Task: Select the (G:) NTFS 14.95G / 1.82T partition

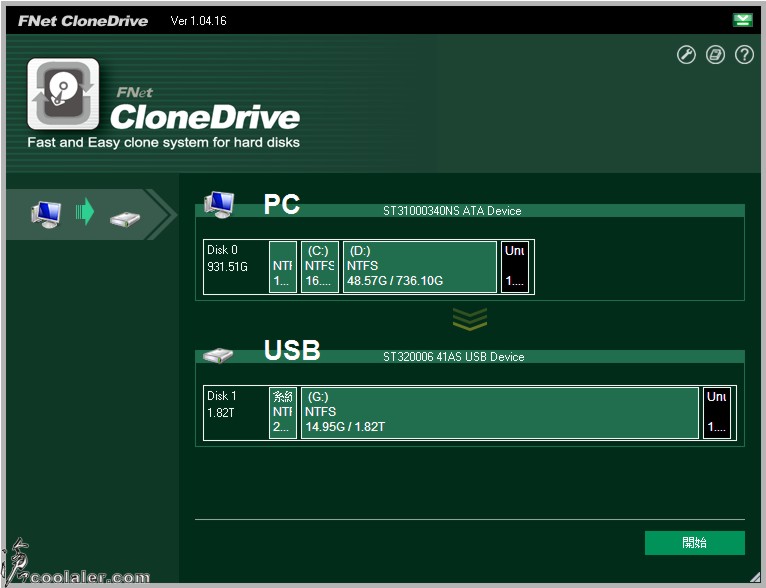Action: 500,413
